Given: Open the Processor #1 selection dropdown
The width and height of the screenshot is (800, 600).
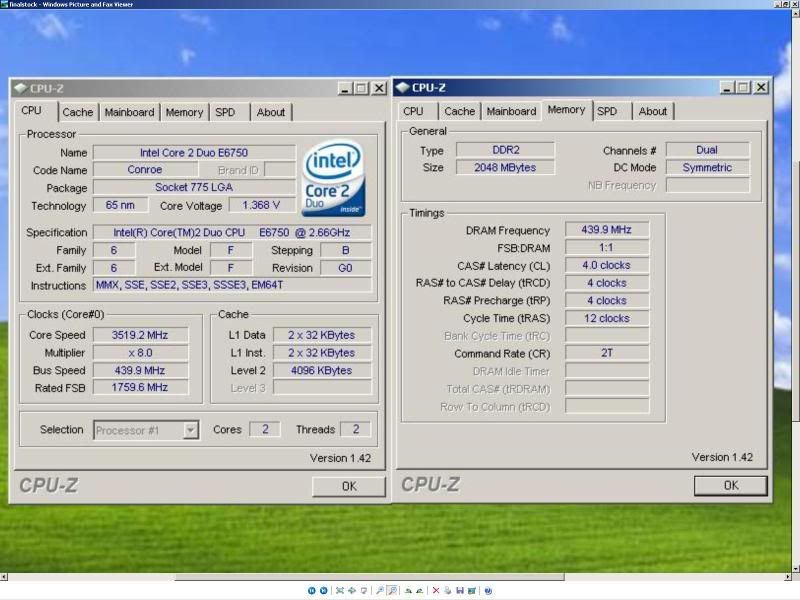Looking at the screenshot, I should click(190, 430).
